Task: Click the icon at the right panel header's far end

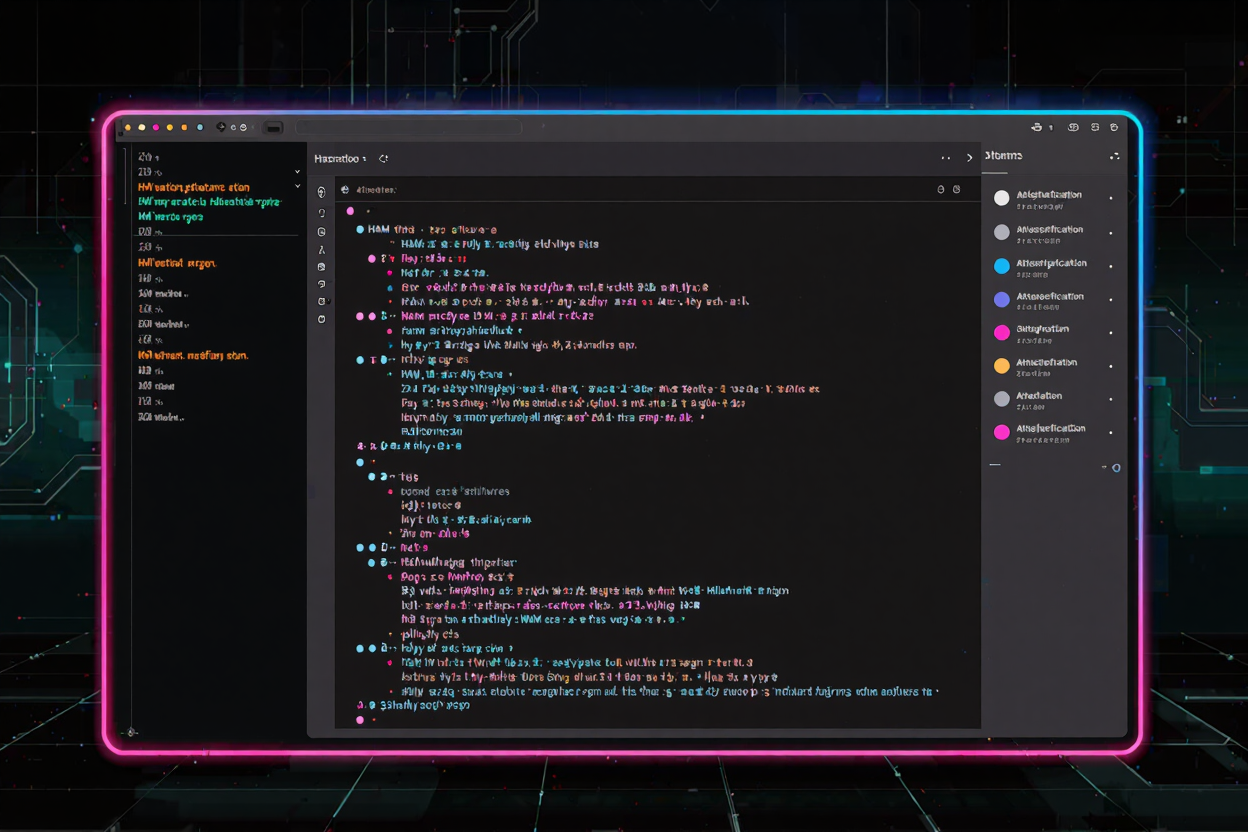Action: (x=1114, y=156)
